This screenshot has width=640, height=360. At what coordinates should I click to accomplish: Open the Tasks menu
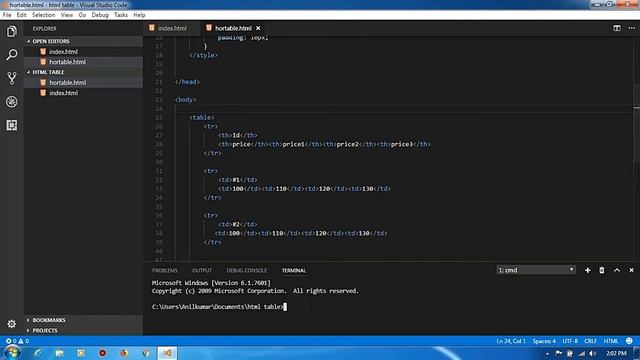[x=120, y=15]
